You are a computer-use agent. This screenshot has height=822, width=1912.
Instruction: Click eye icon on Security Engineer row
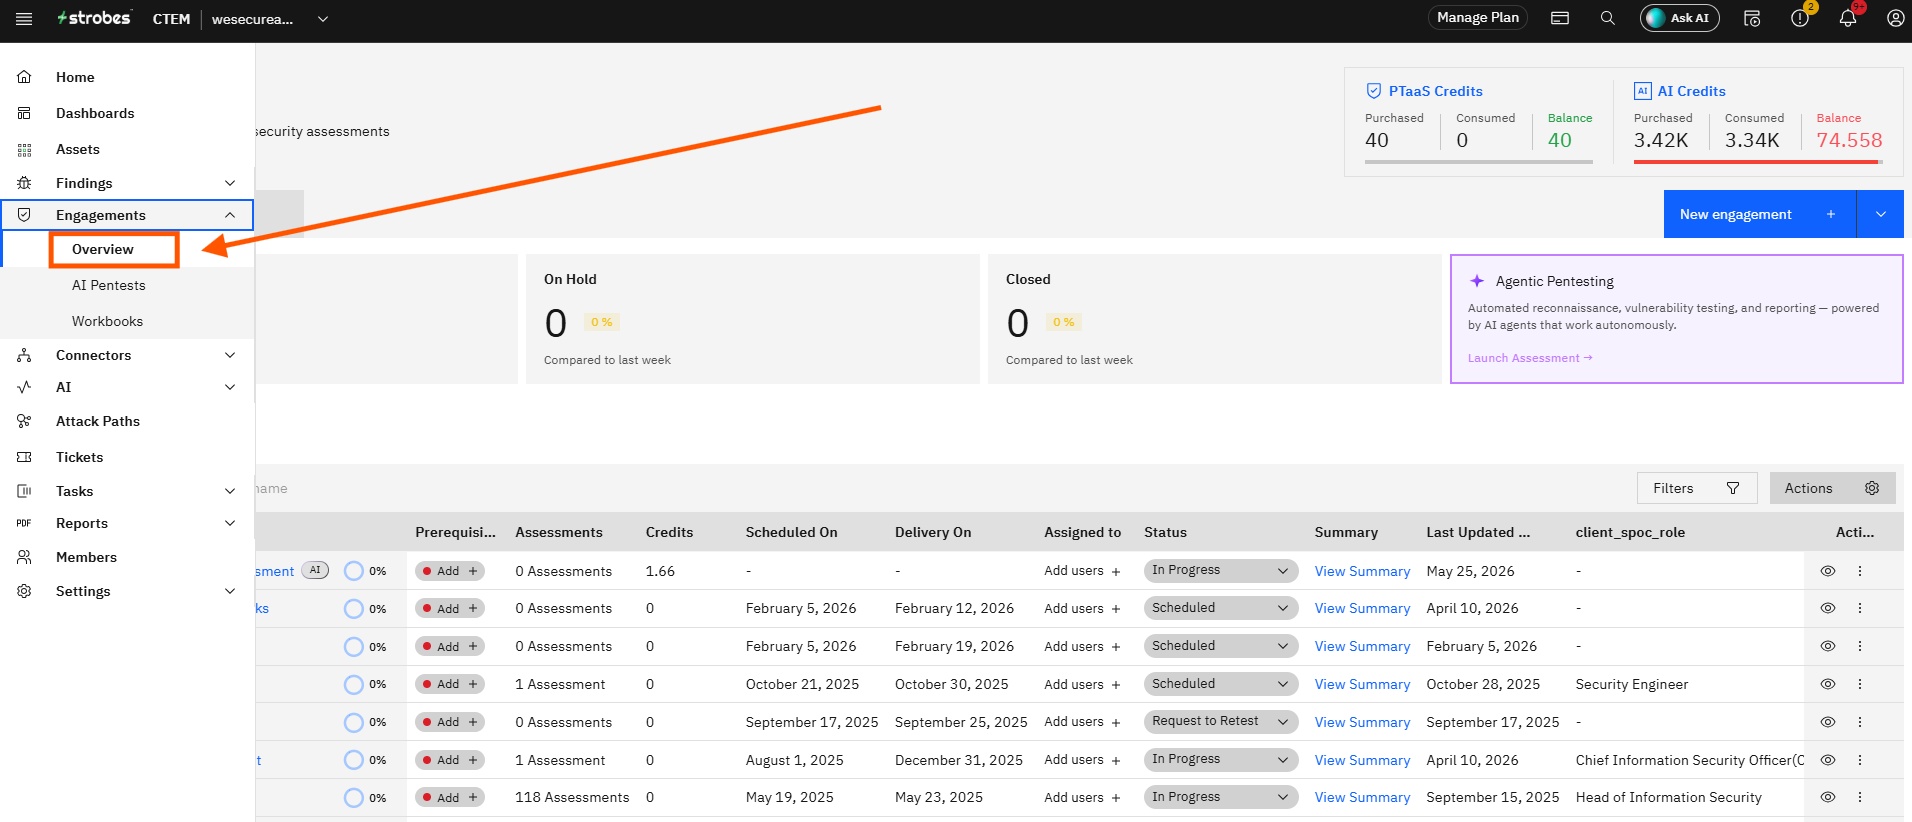click(1828, 685)
